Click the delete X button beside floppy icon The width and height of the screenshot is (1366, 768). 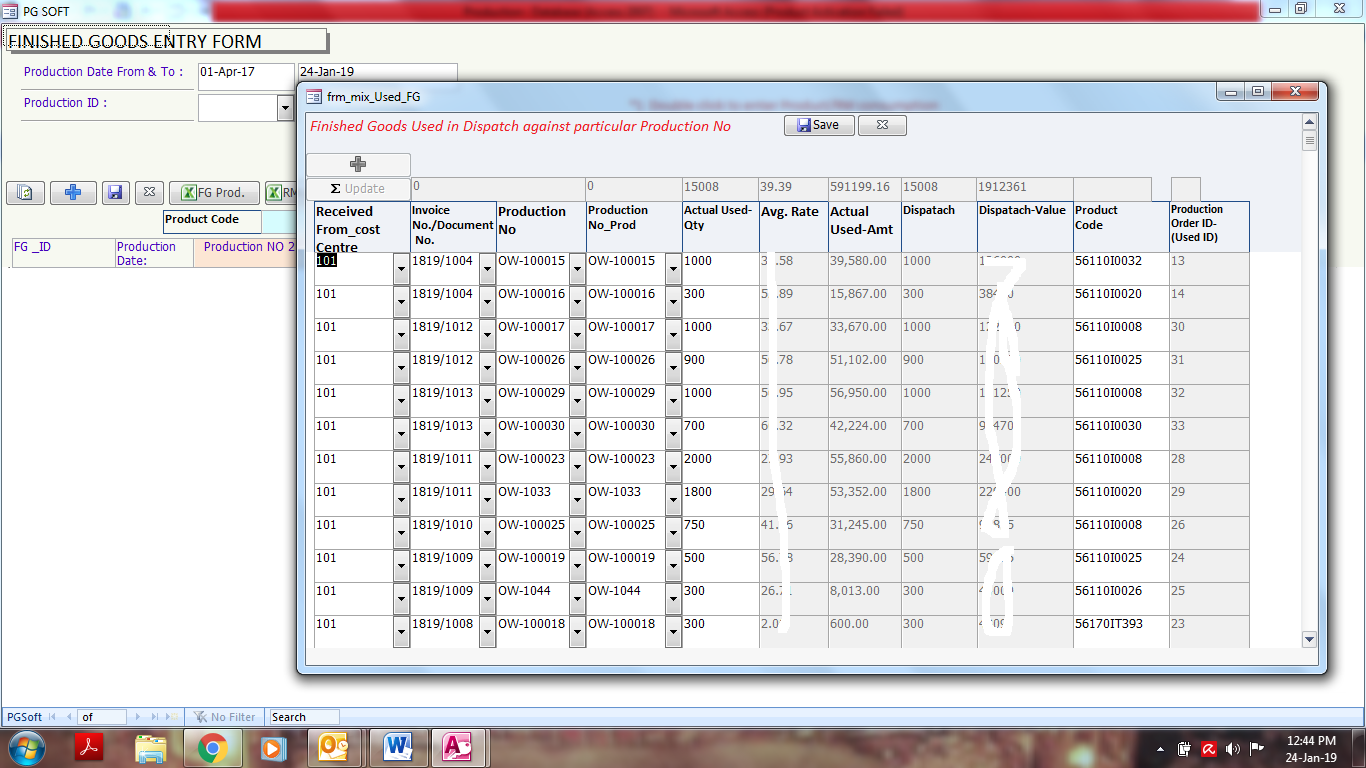148,193
